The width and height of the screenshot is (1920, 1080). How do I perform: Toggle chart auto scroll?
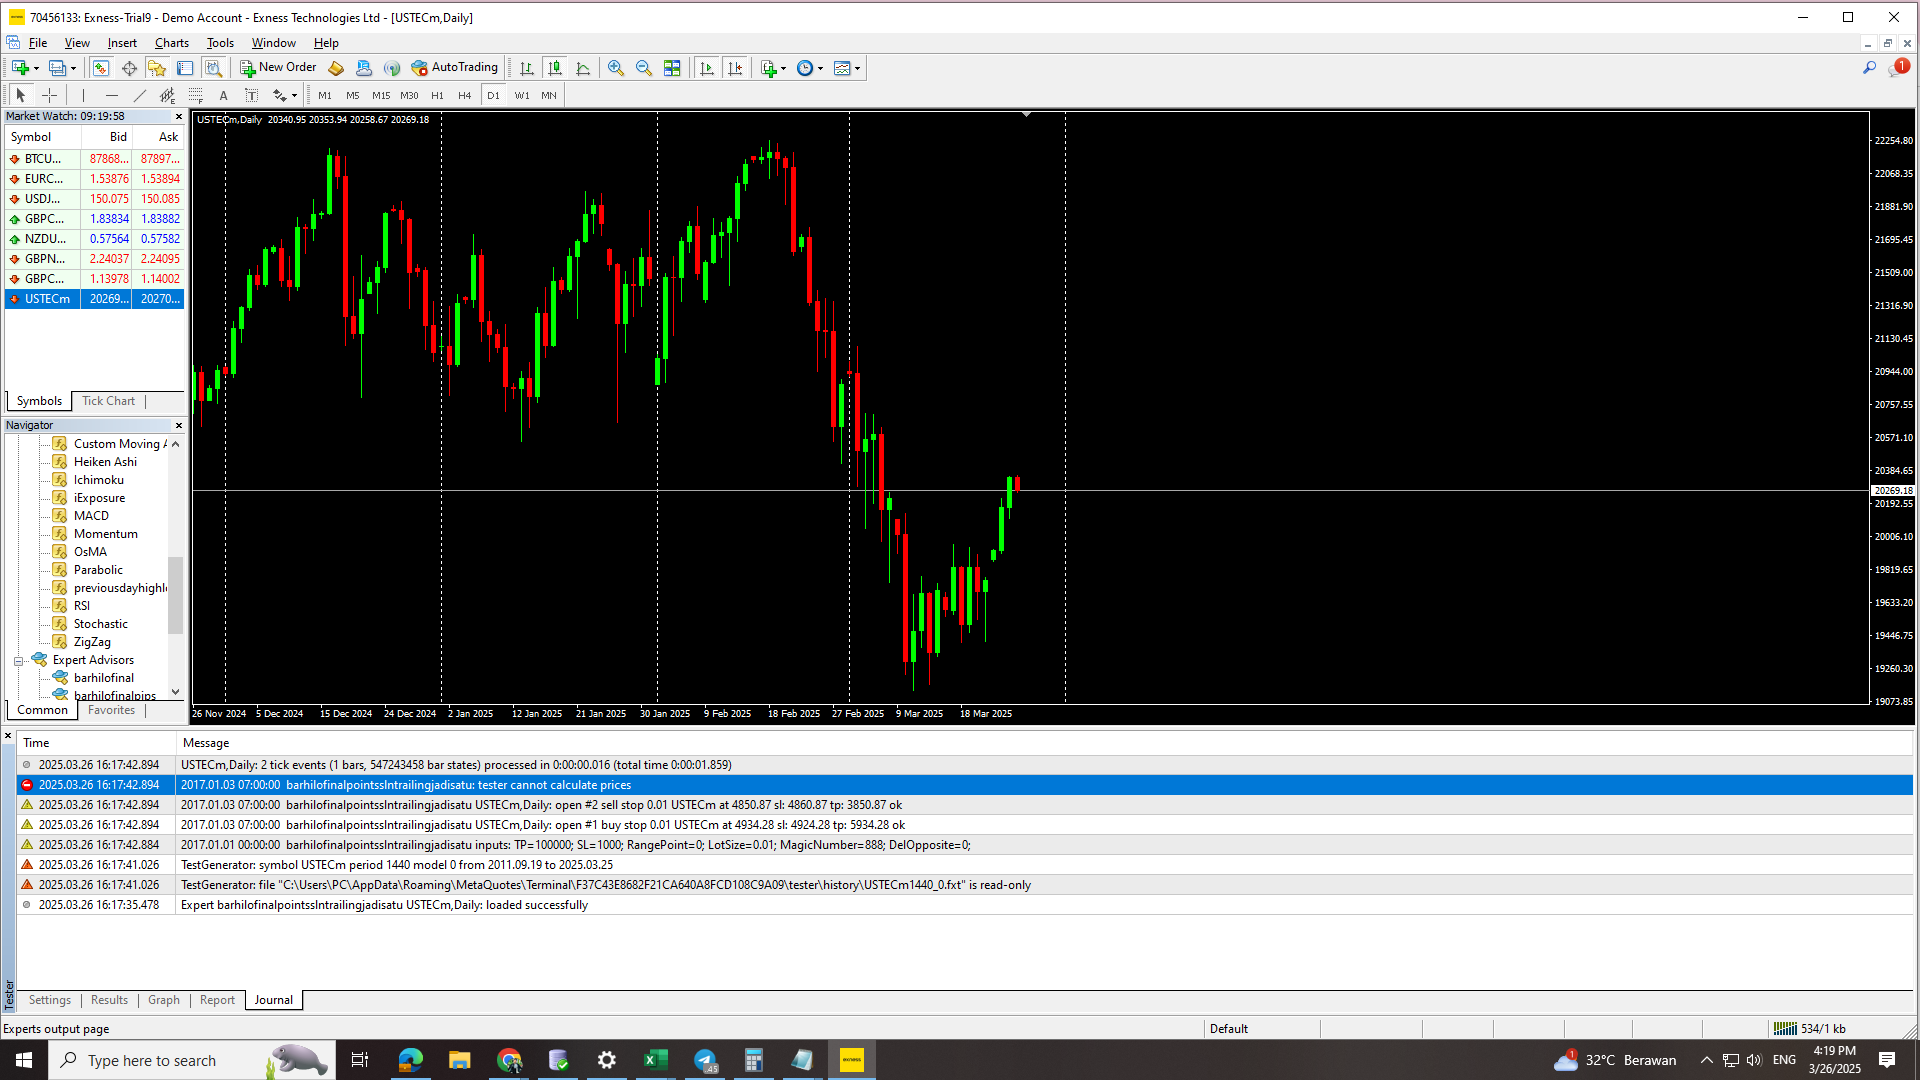pyautogui.click(x=707, y=68)
